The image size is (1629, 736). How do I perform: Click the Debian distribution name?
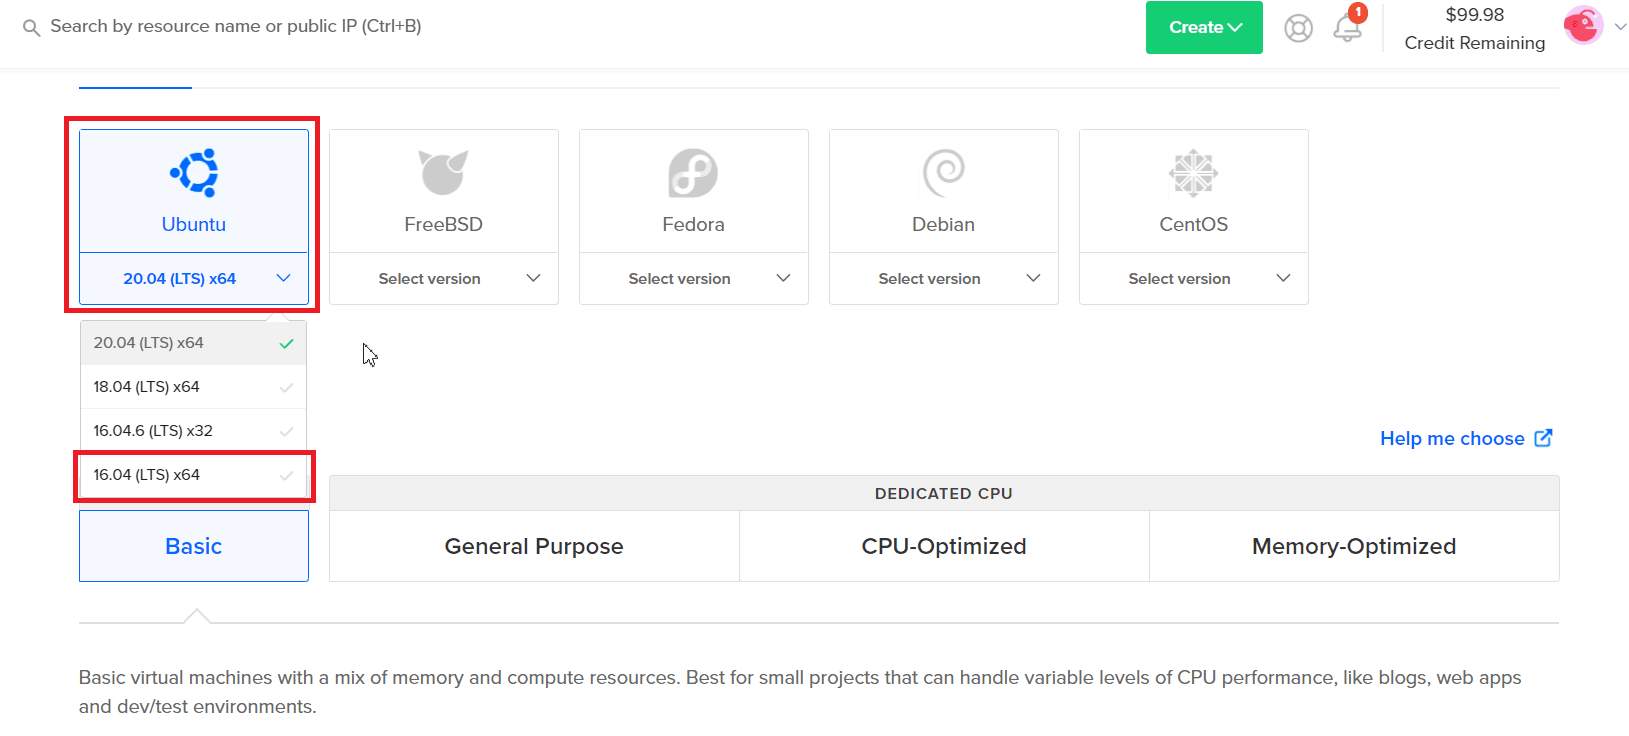(x=943, y=224)
